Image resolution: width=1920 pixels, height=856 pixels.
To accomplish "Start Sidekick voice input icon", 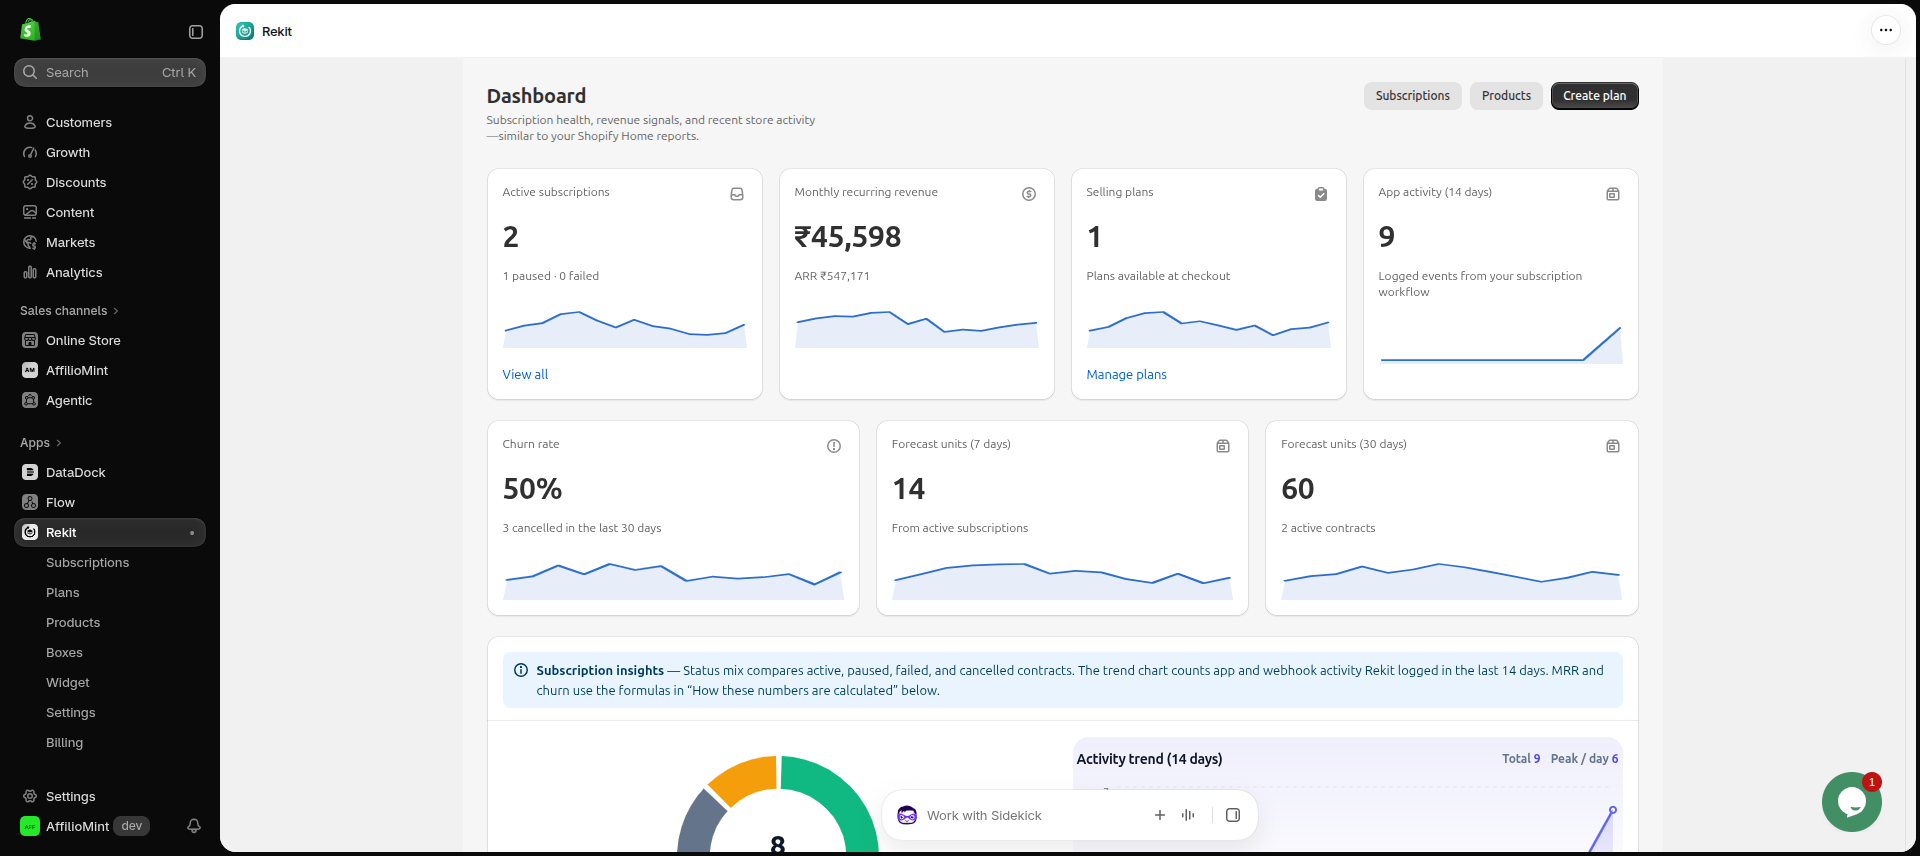I will [1188, 815].
